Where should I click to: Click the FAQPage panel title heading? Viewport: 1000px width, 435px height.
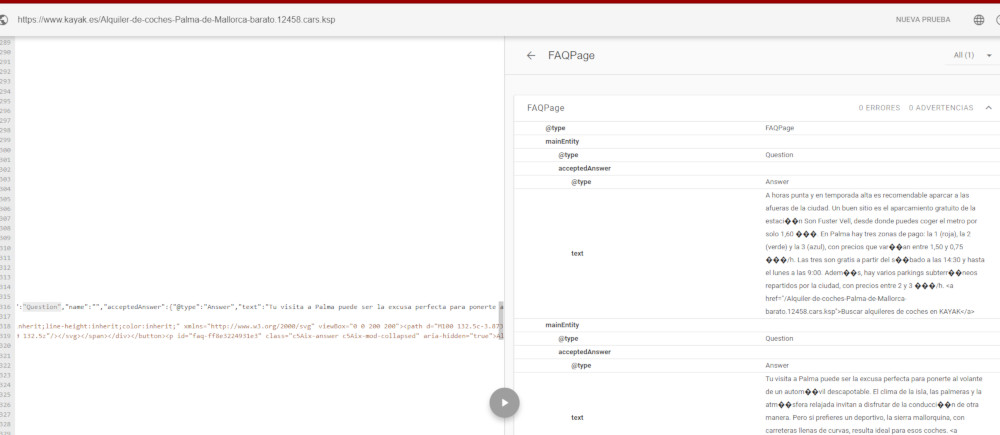[571, 56]
